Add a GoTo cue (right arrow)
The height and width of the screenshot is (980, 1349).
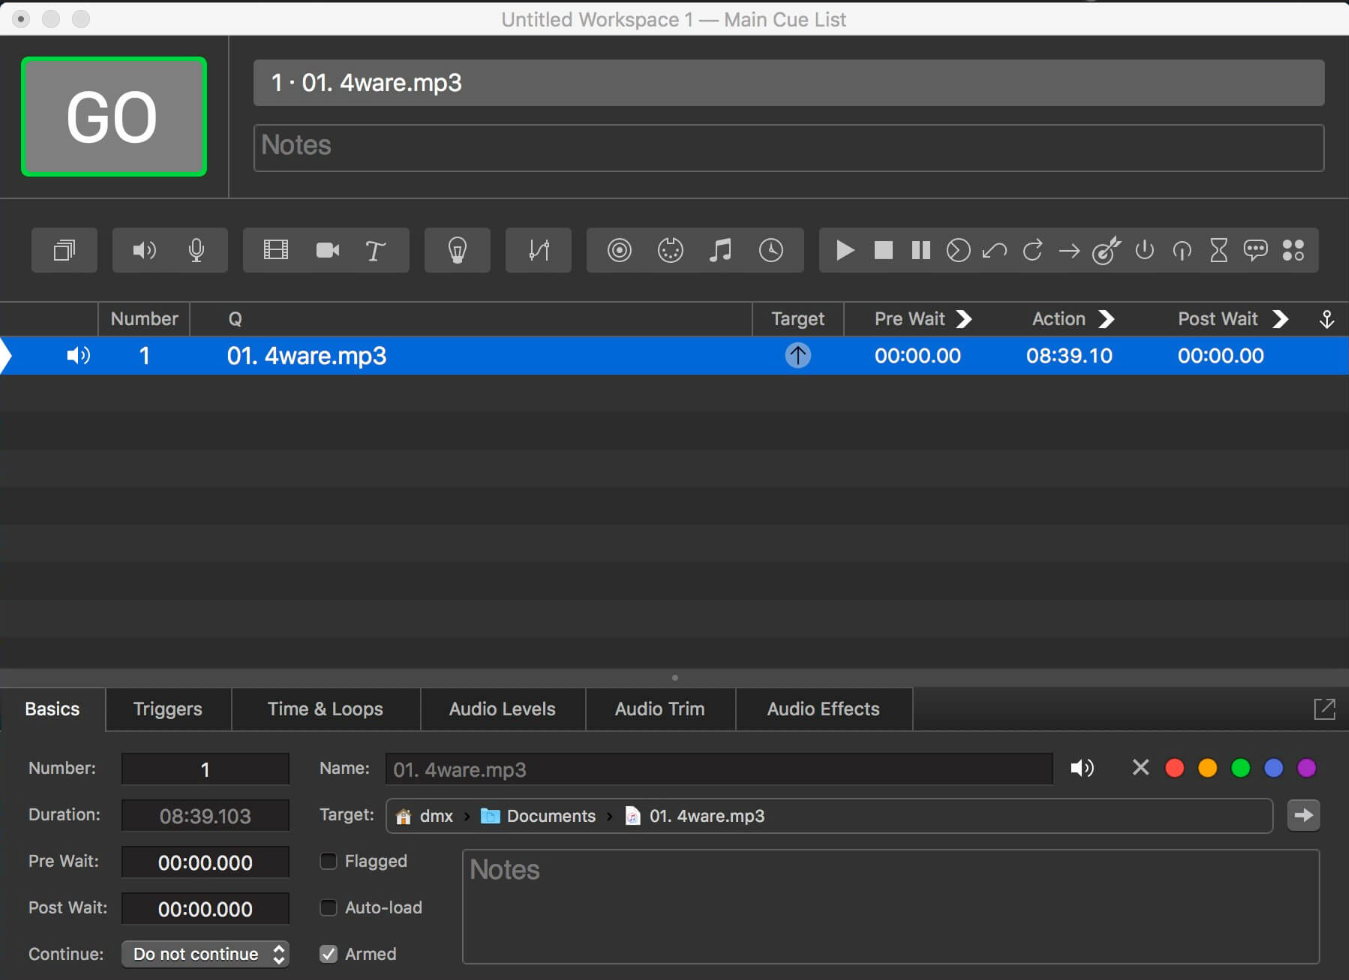tap(1069, 250)
